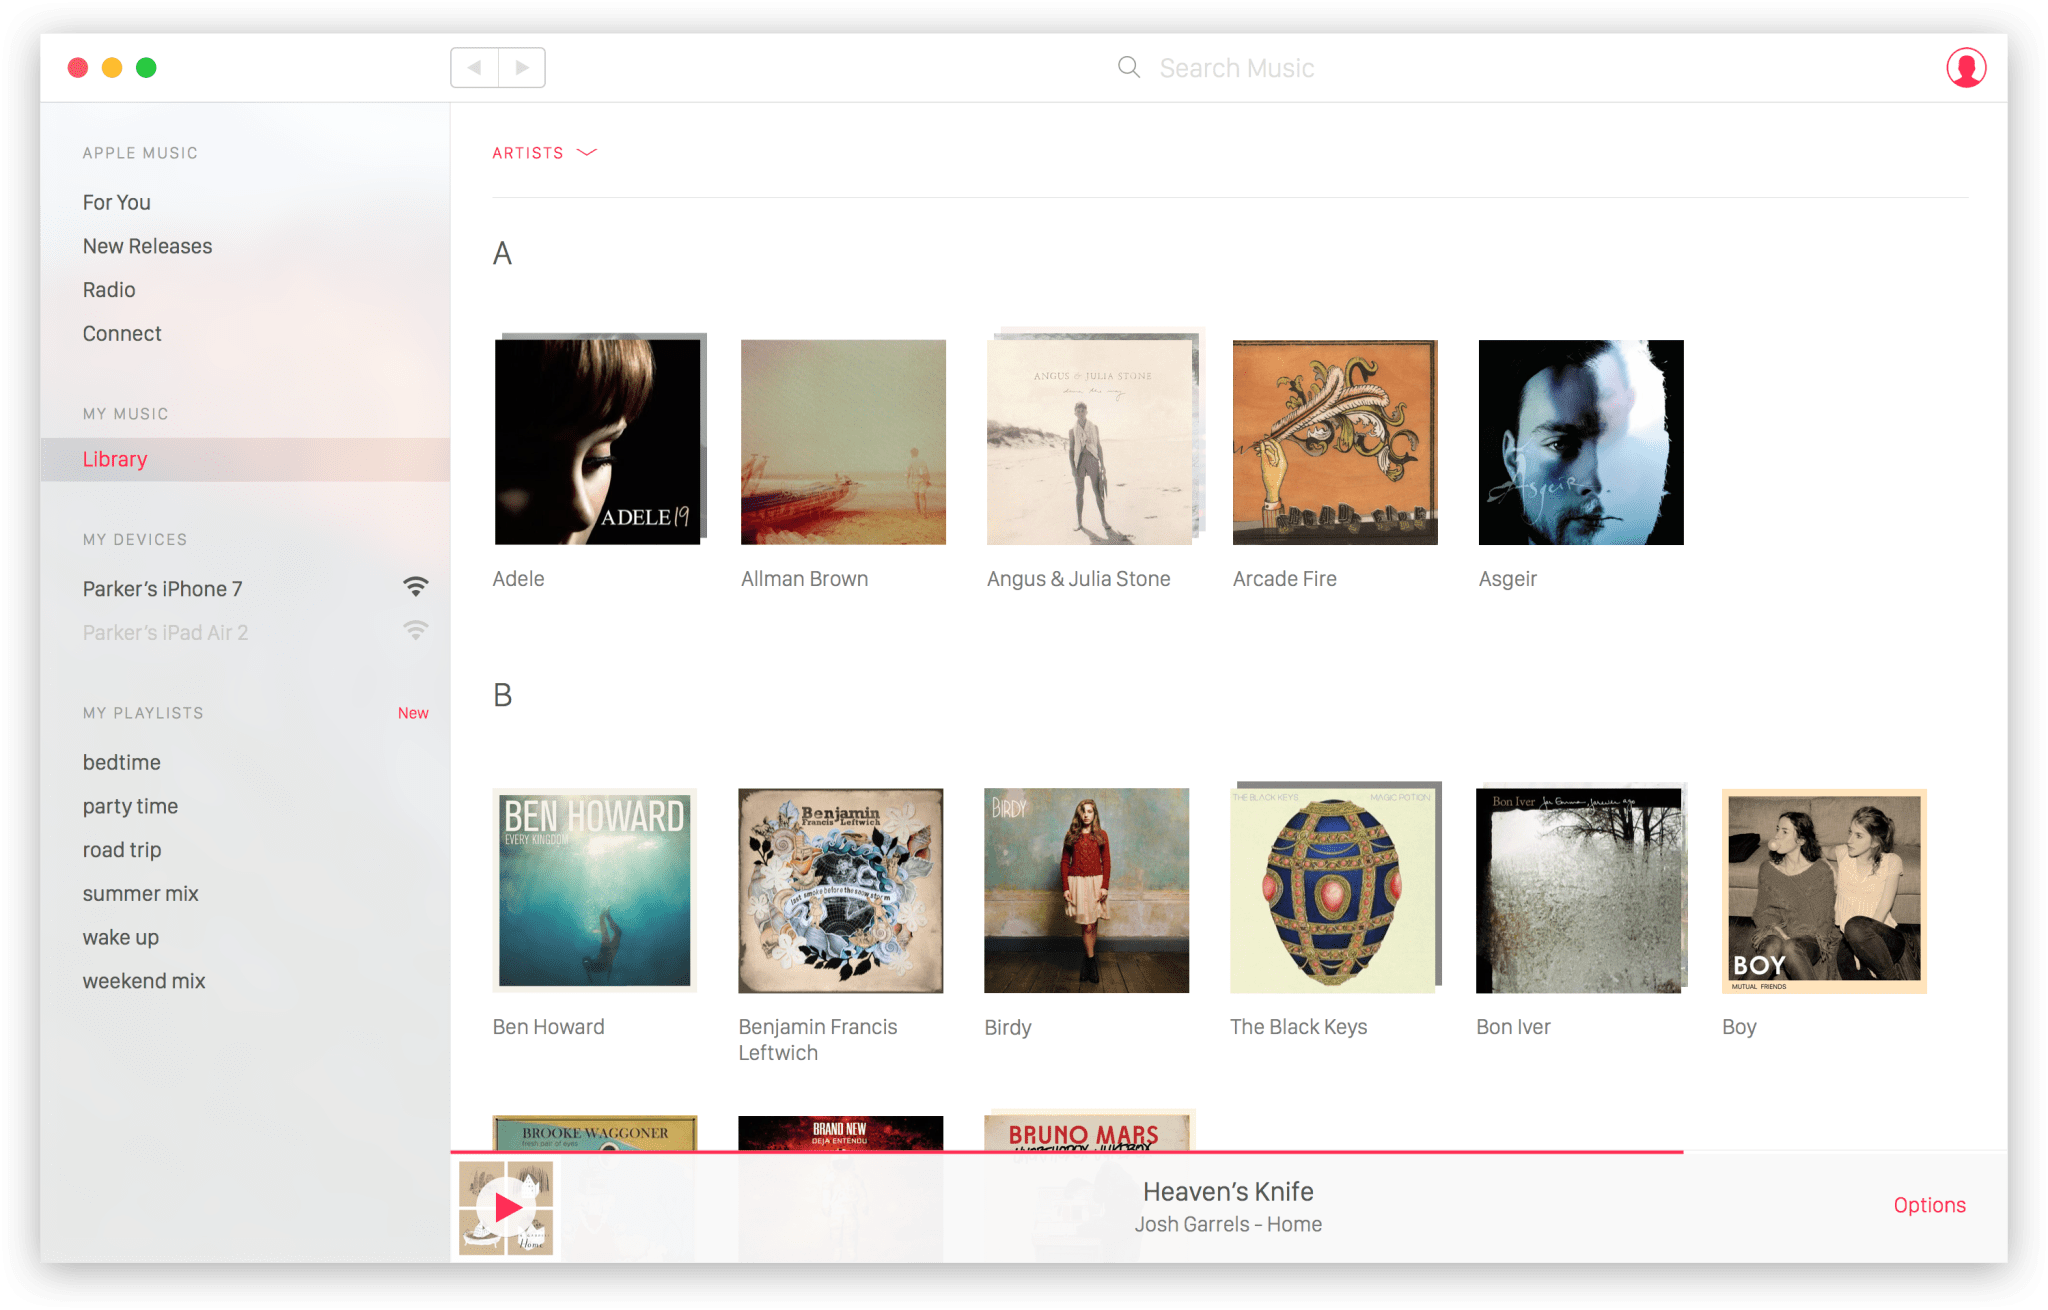The height and width of the screenshot is (1310, 2048).
Task: Open Bruno Mars album artwork
Action: [x=1089, y=1130]
